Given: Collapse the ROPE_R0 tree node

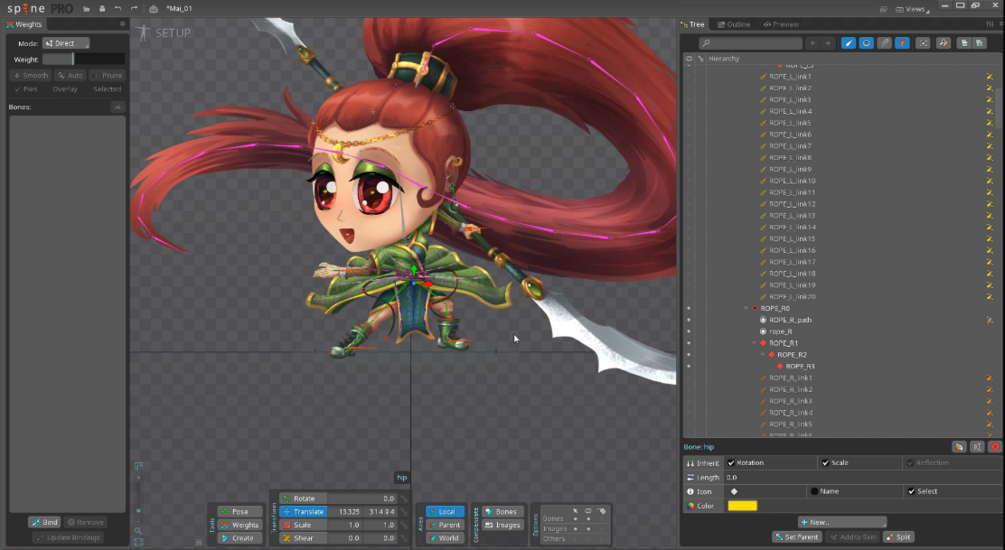Looking at the screenshot, I should [x=746, y=308].
